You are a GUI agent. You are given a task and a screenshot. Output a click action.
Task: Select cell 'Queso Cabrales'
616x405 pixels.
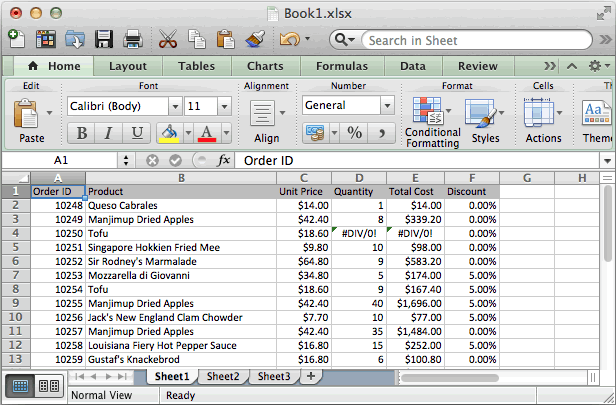point(181,205)
